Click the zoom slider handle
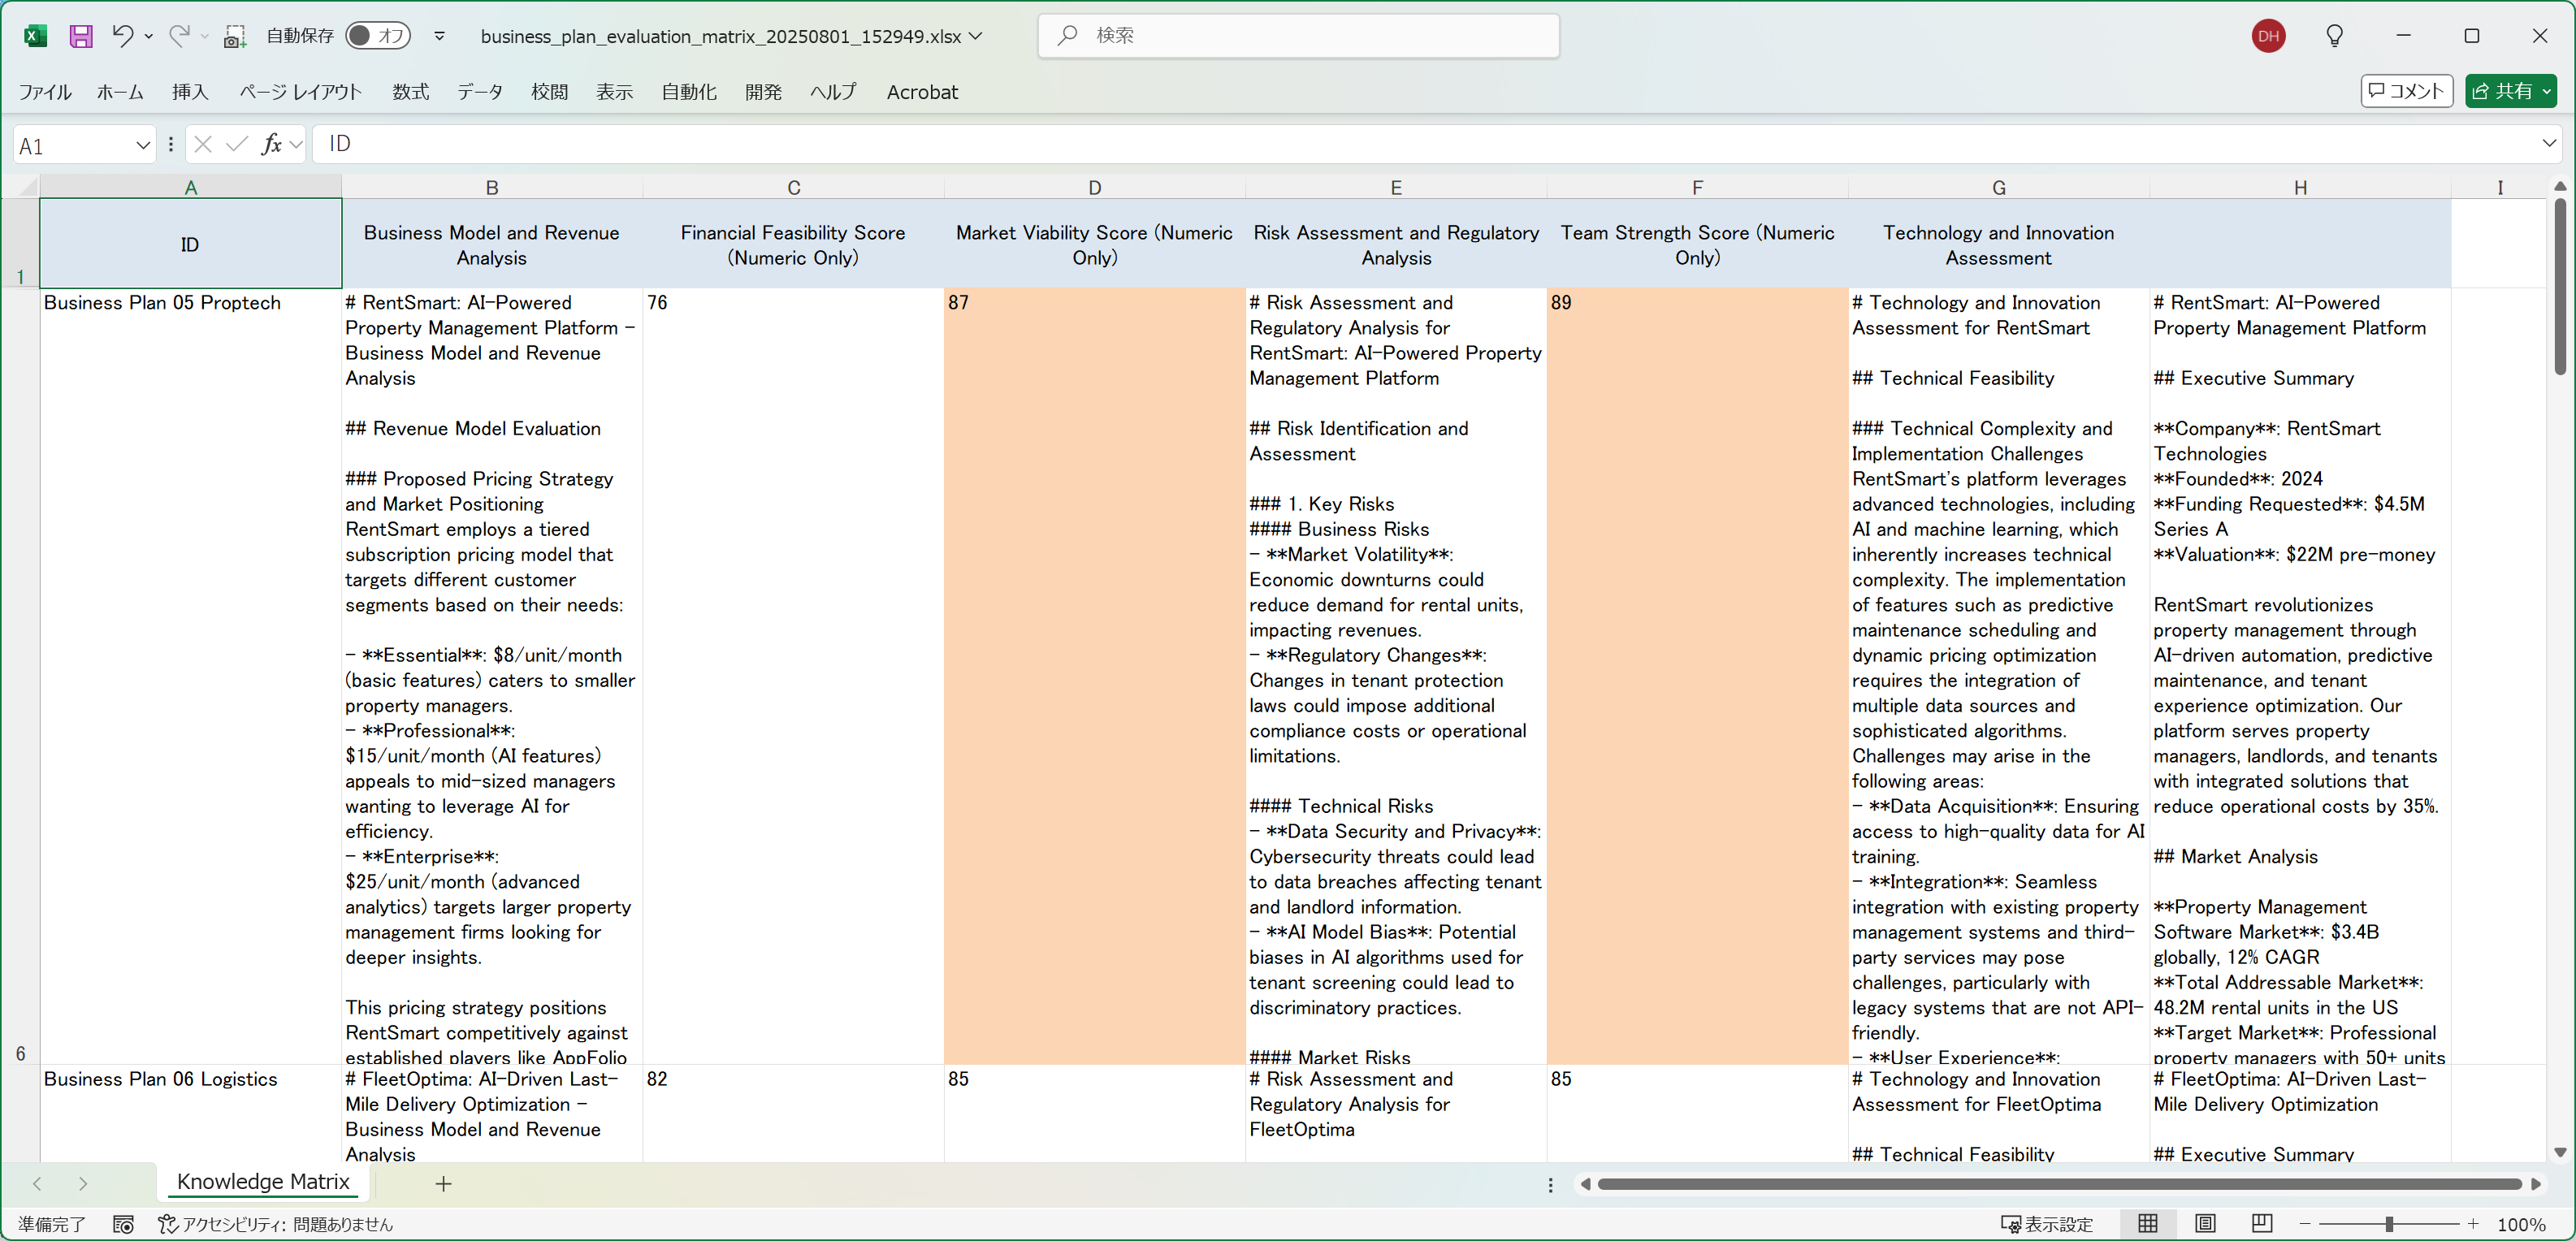2576x1241 pixels. pos(2388,1224)
